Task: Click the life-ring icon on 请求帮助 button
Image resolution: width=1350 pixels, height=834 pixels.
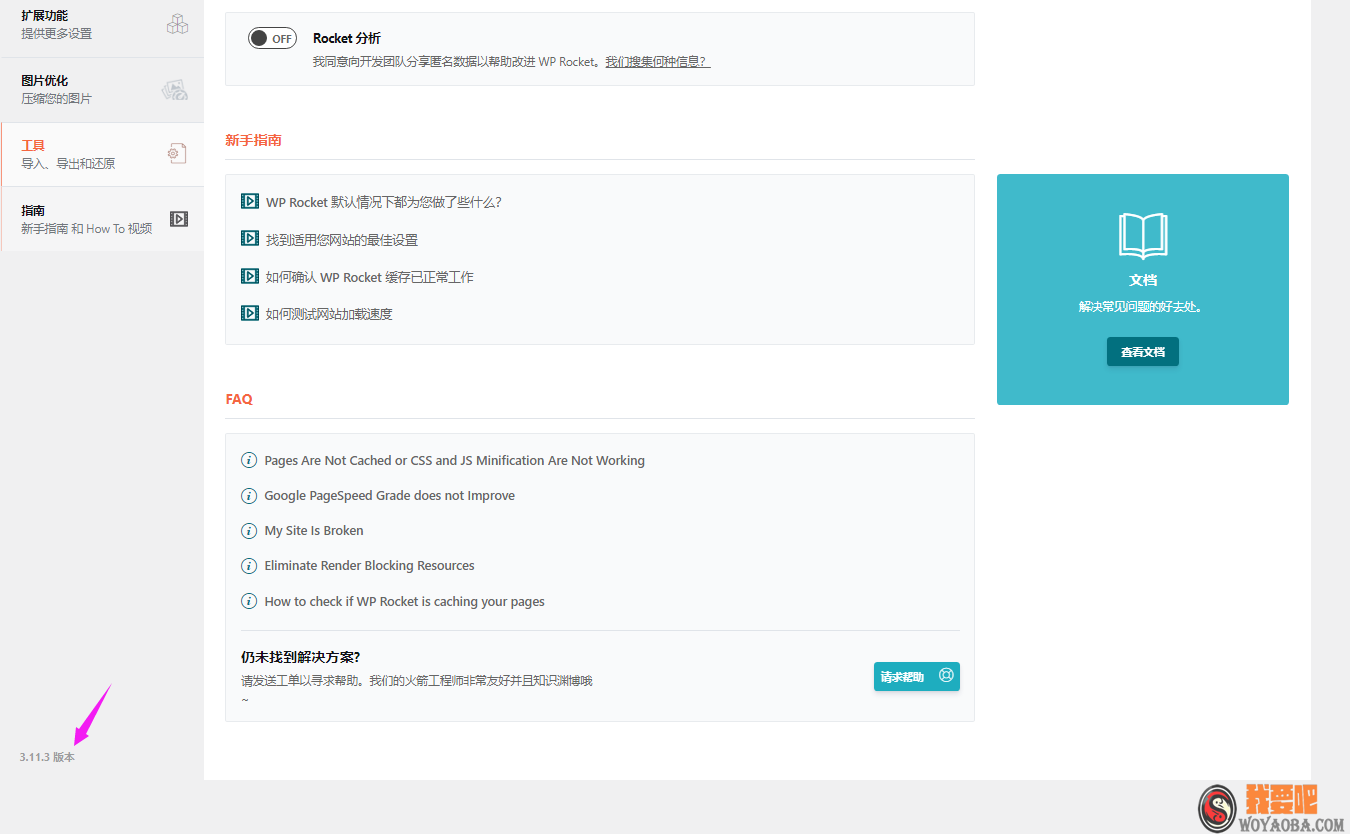Action: pyautogui.click(x=944, y=676)
